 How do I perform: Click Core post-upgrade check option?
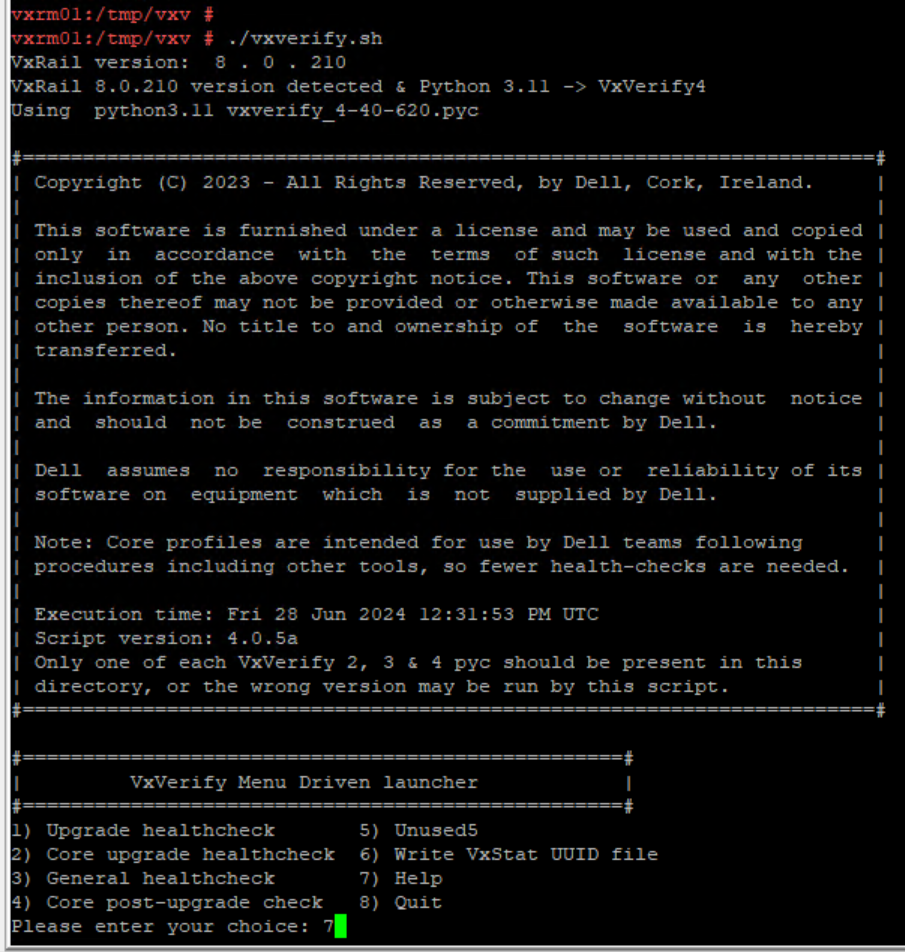coord(167,903)
